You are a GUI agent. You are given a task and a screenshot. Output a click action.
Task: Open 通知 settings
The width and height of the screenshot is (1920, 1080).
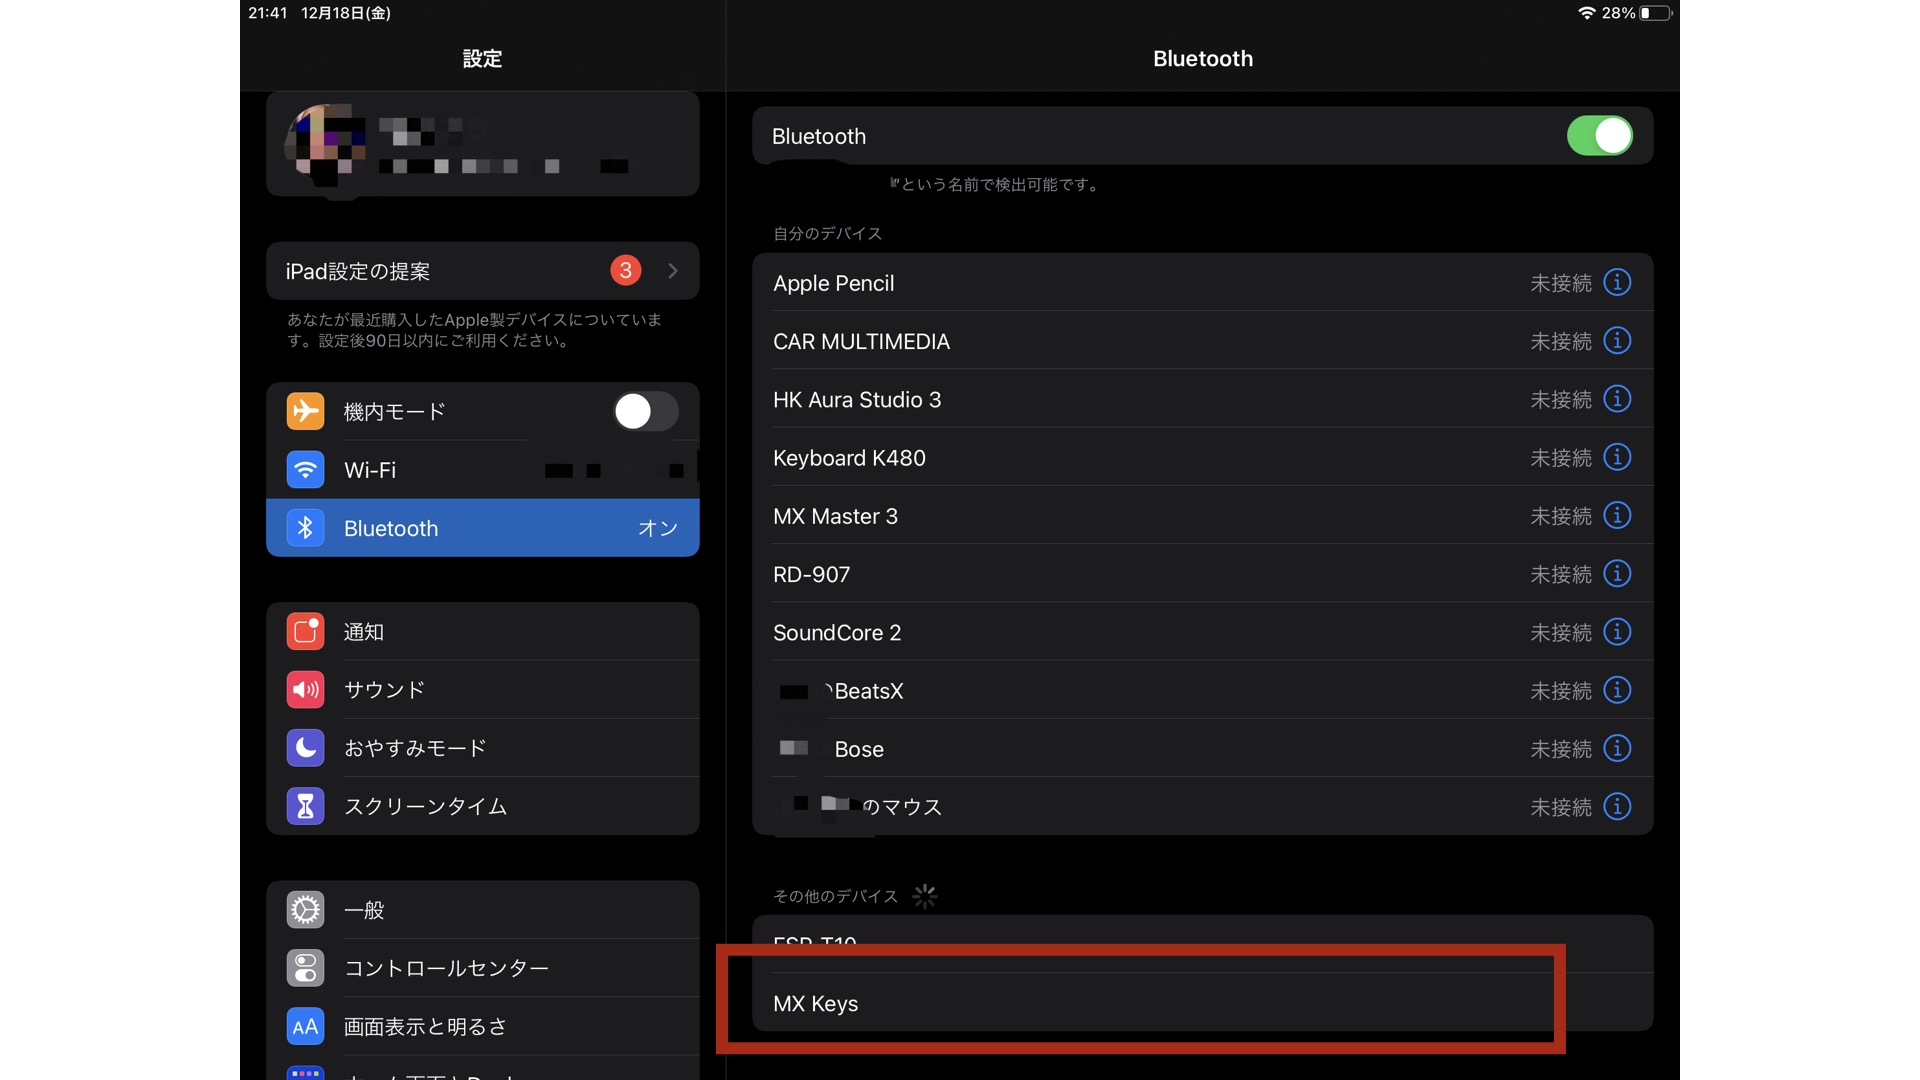coord(483,632)
